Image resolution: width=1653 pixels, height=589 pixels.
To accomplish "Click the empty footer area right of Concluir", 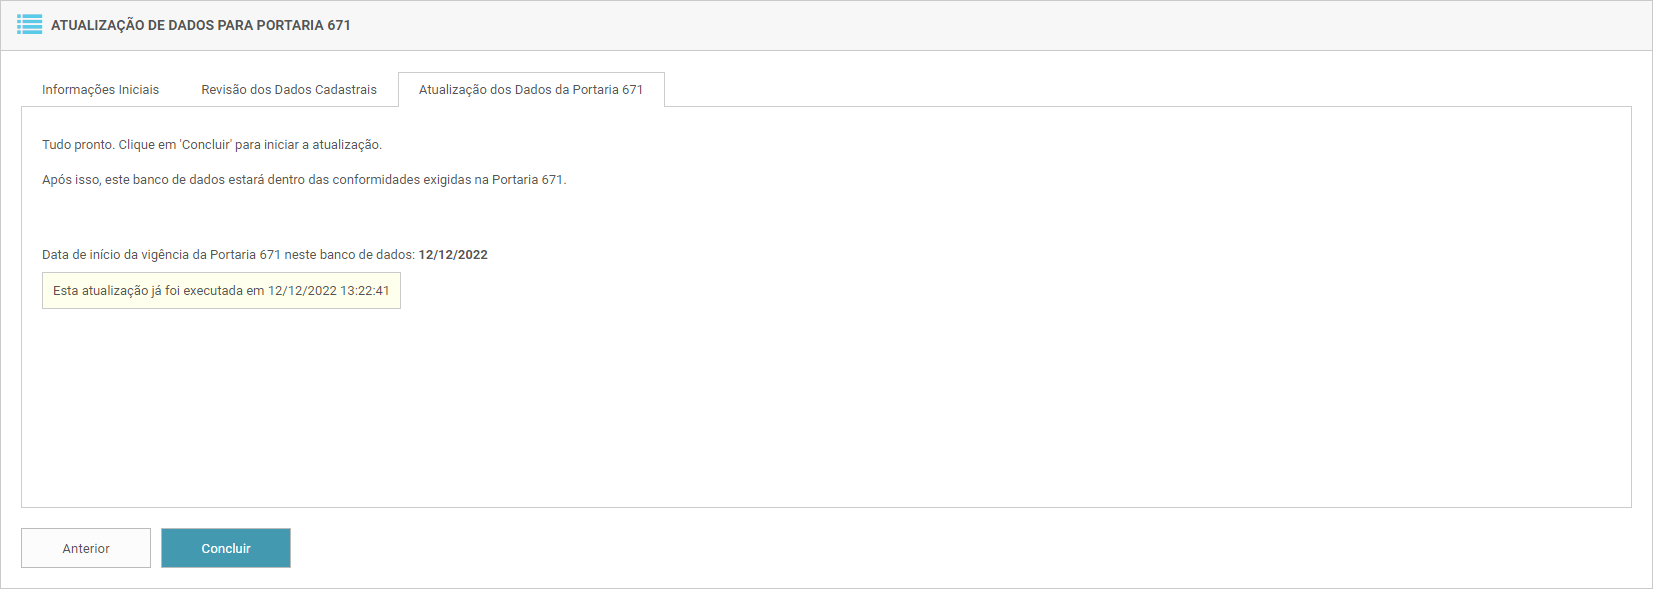I will tap(900, 548).
